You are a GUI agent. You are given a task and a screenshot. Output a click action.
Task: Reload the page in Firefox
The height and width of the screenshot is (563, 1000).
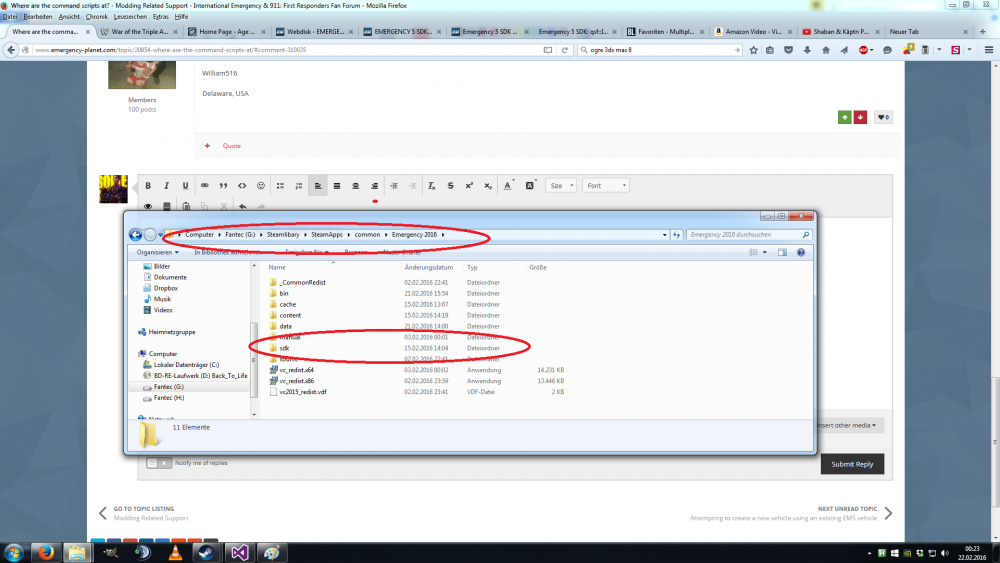click(x=564, y=50)
